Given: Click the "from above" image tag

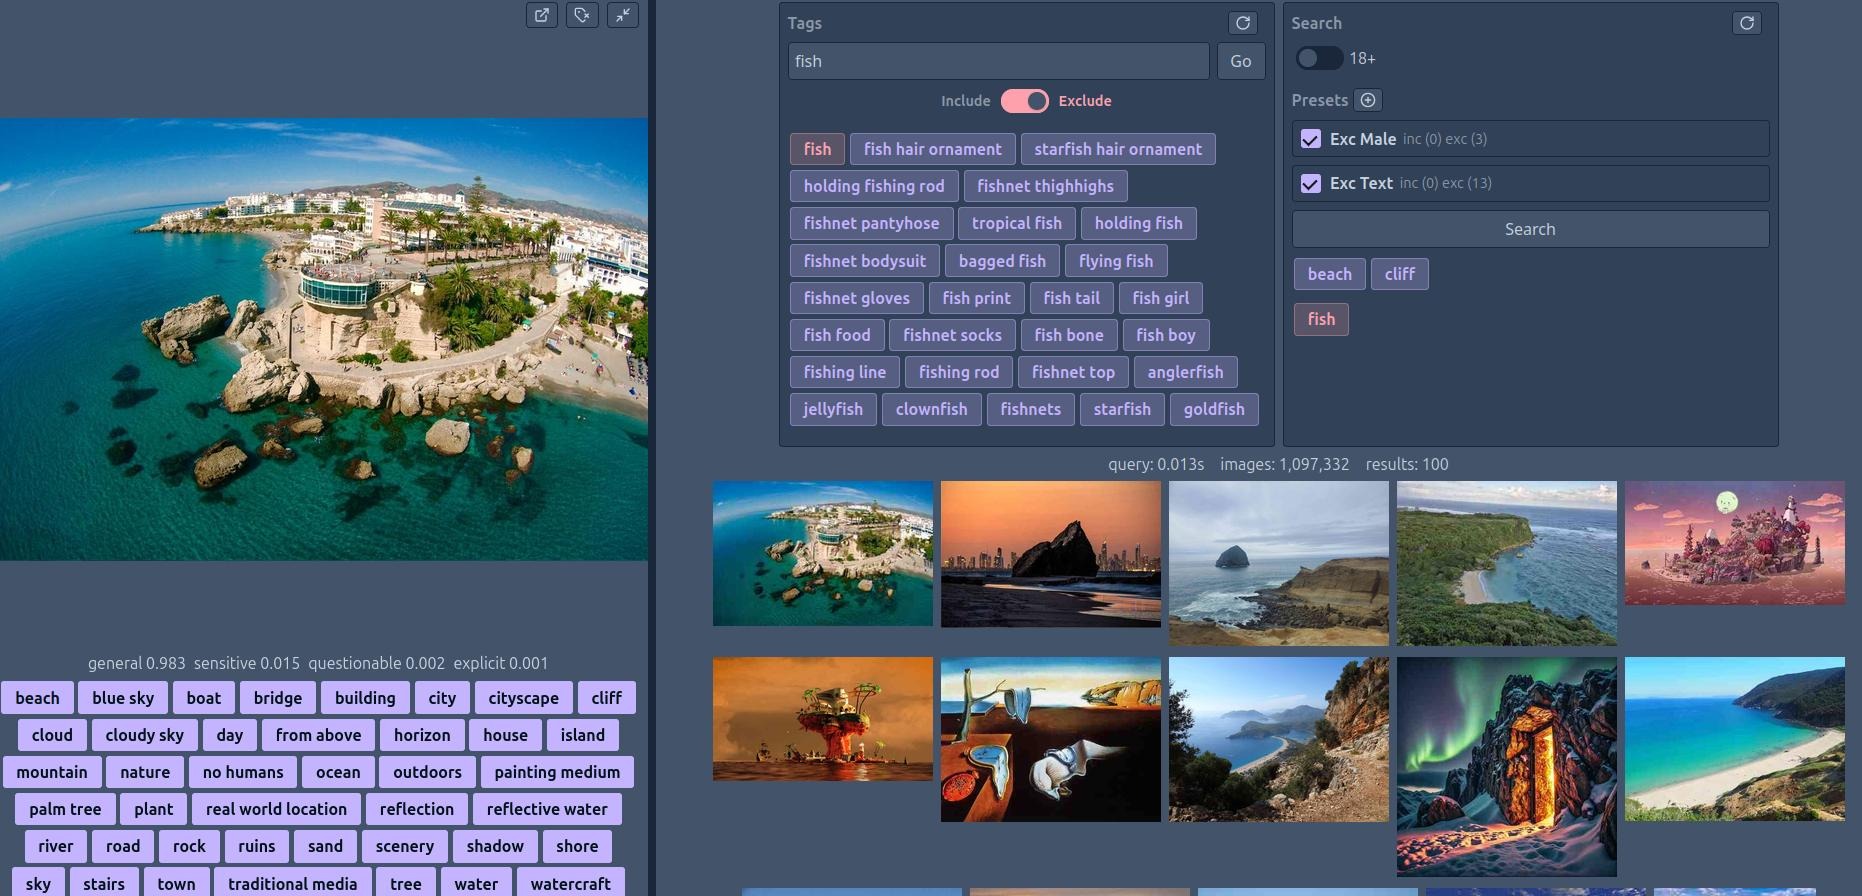Looking at the screenshot, I should (318, 735).
